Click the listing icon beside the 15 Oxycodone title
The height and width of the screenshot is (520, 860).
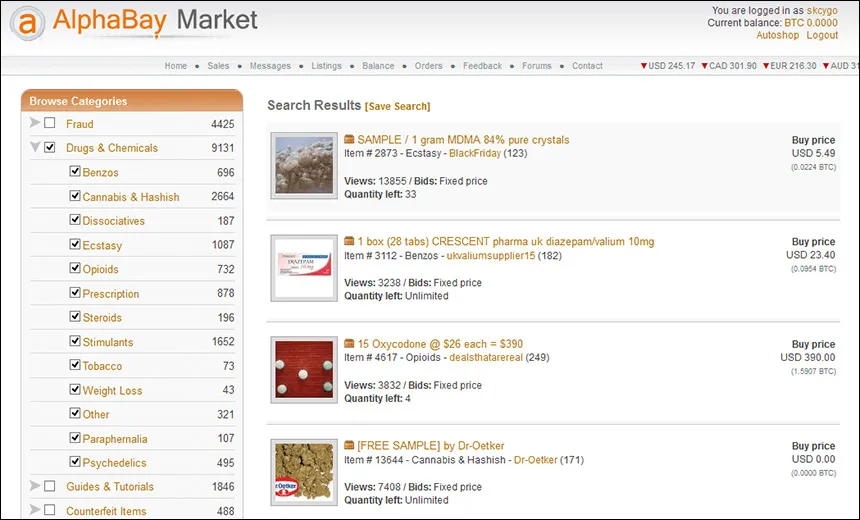coord(349,344)
